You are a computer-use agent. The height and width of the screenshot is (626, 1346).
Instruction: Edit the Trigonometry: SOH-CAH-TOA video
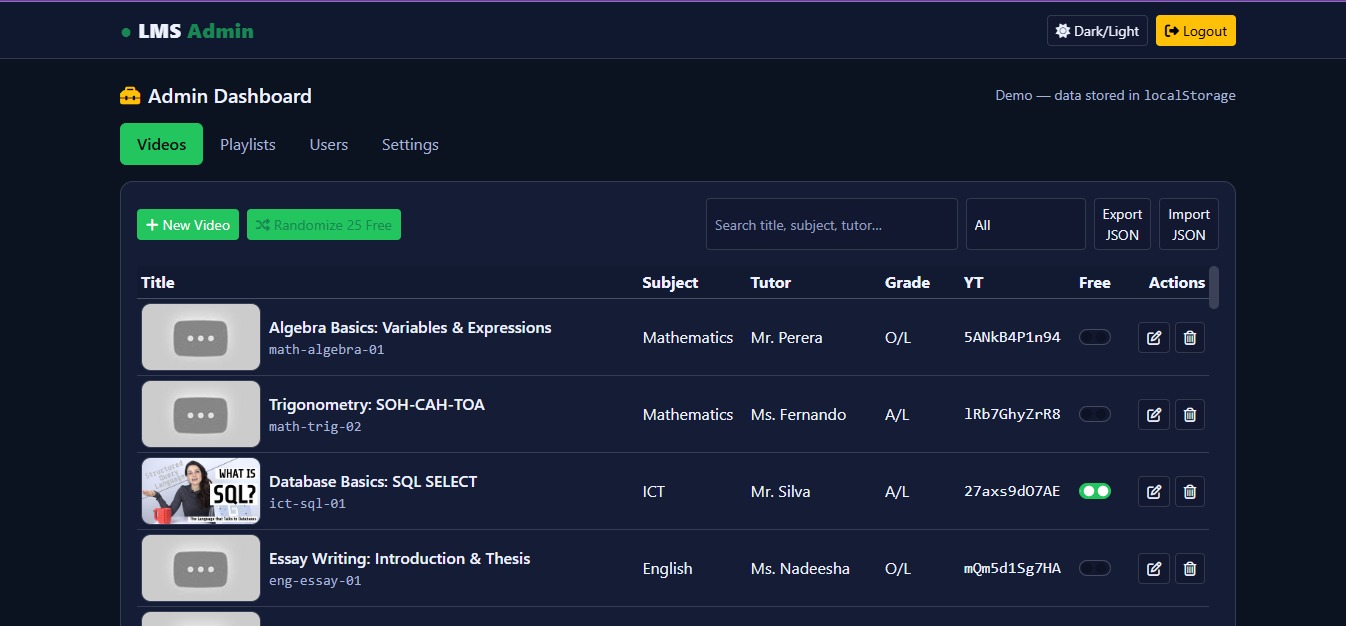(1153, 414)
